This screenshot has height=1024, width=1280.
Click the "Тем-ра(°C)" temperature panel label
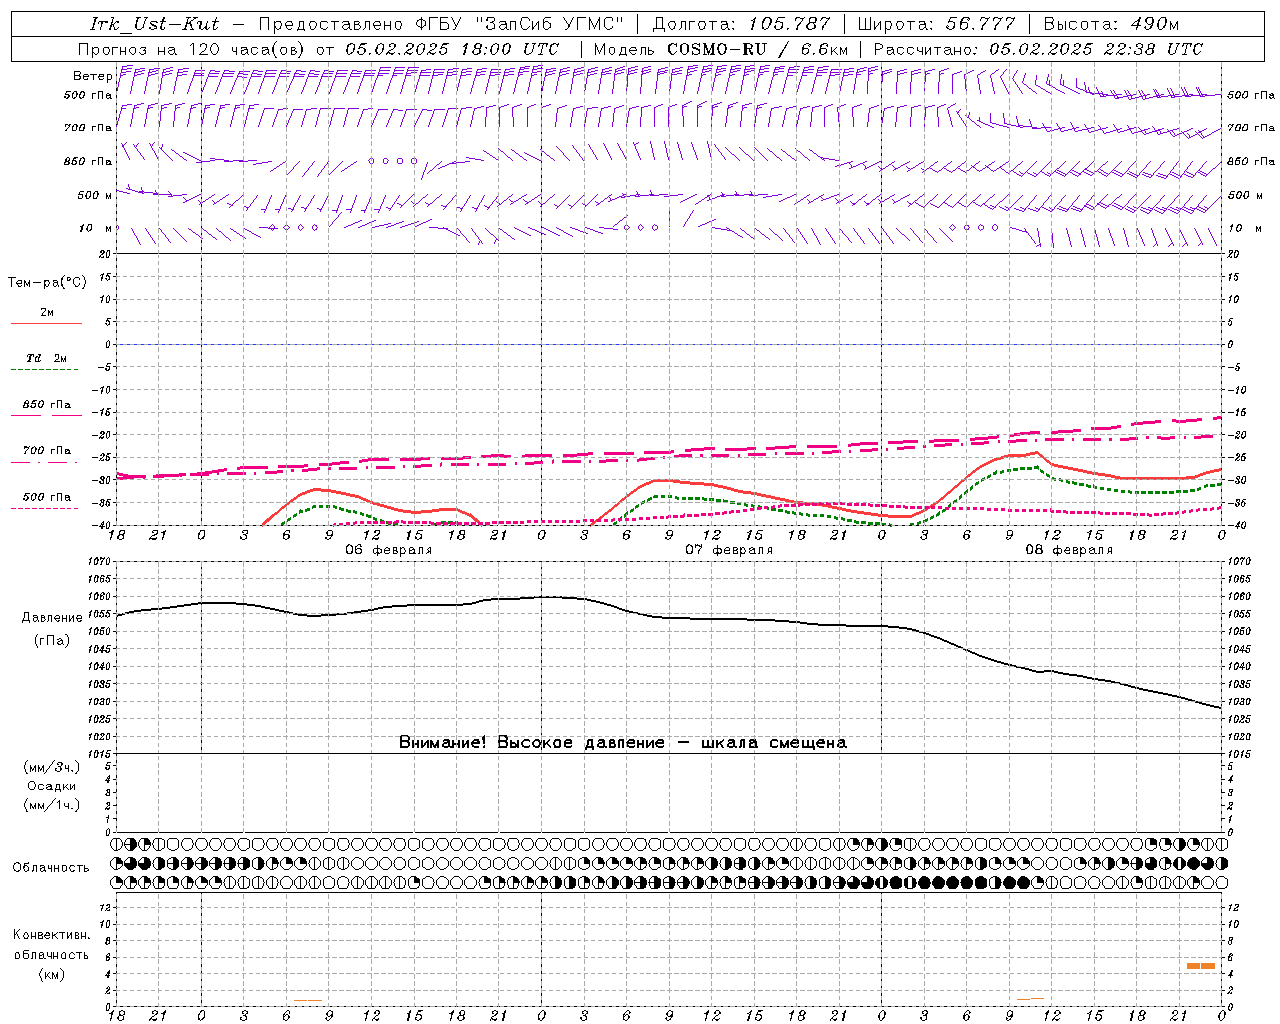(x=47, y=283)
